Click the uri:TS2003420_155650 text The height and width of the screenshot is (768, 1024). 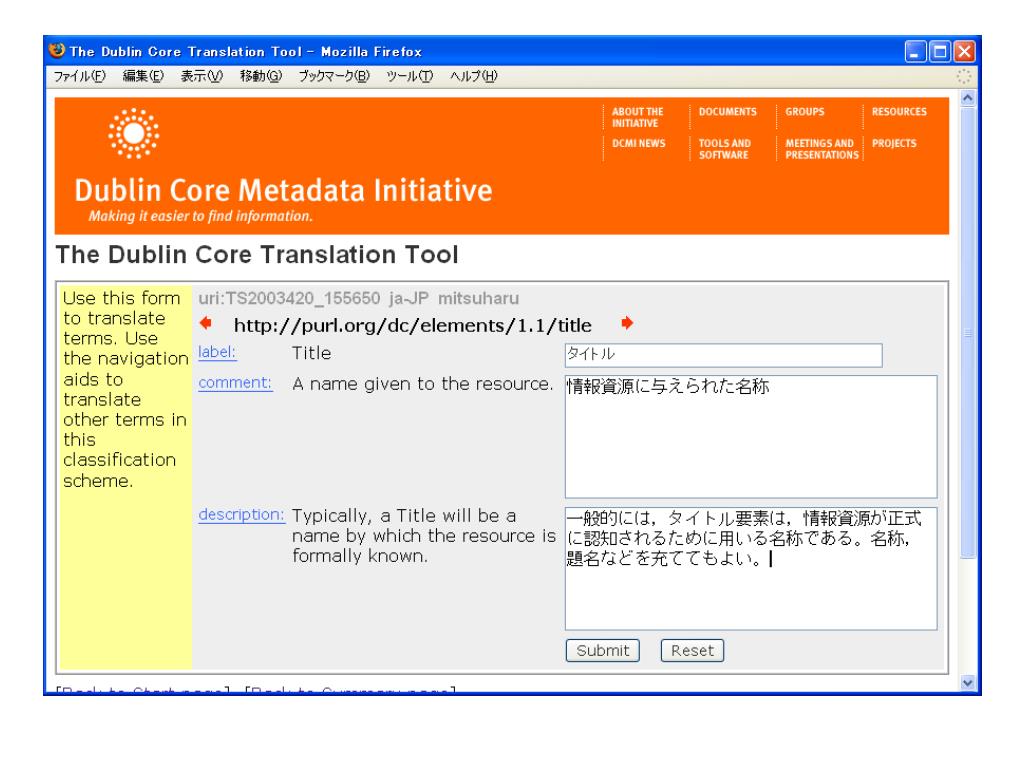point(289,298)
